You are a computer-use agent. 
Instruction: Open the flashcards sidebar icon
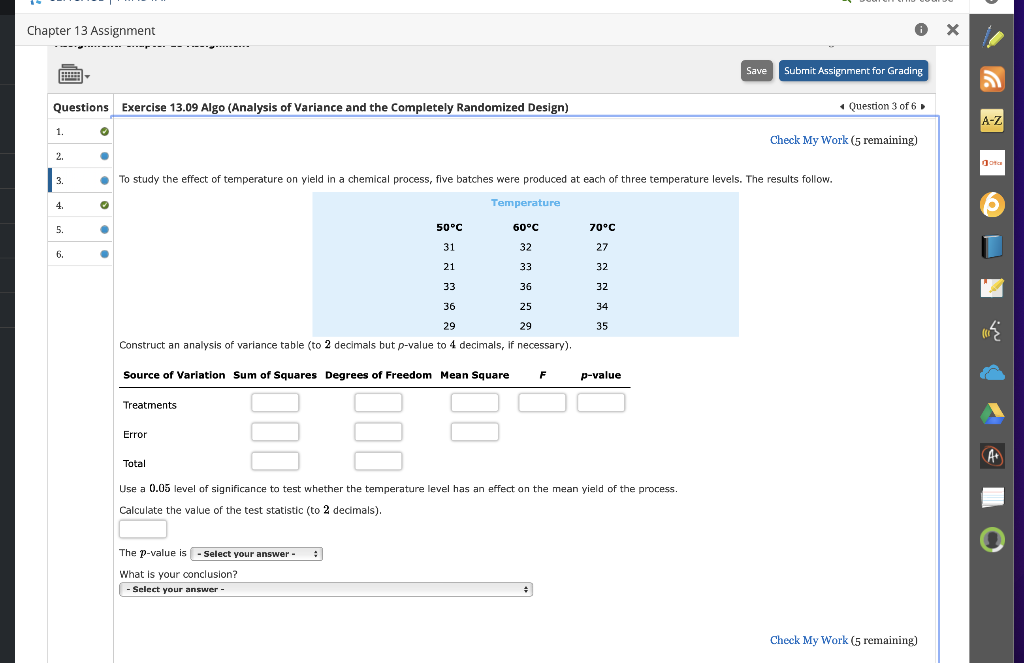(992, 498)
